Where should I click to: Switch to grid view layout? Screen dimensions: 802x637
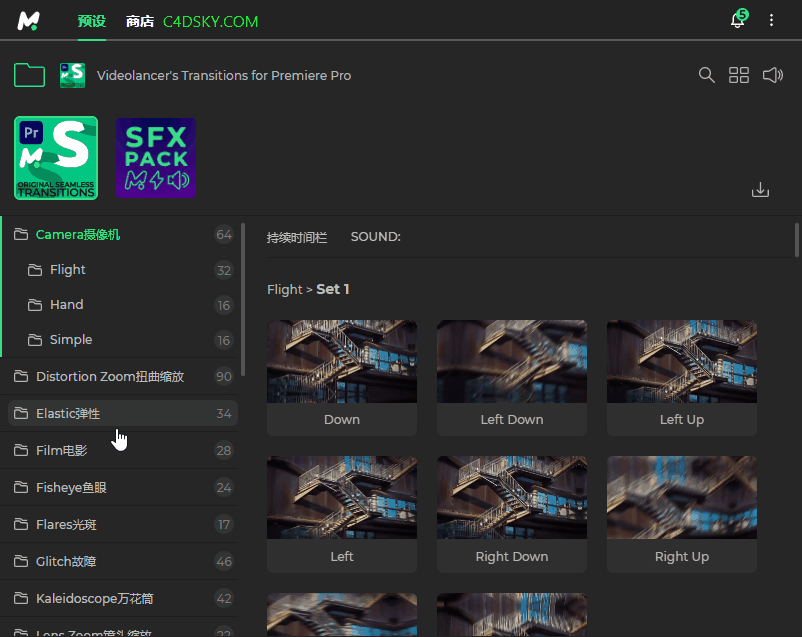739,75
